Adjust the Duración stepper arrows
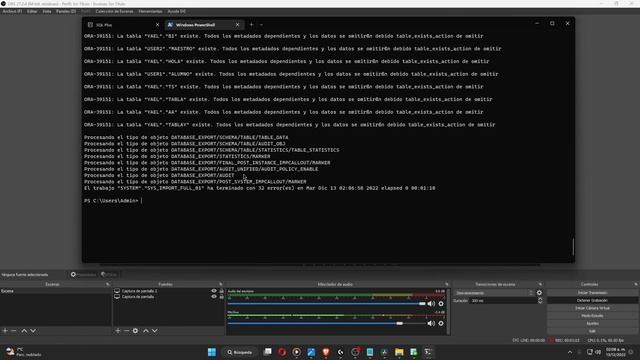This screenshot has height=360, width=640. [540, 300]
